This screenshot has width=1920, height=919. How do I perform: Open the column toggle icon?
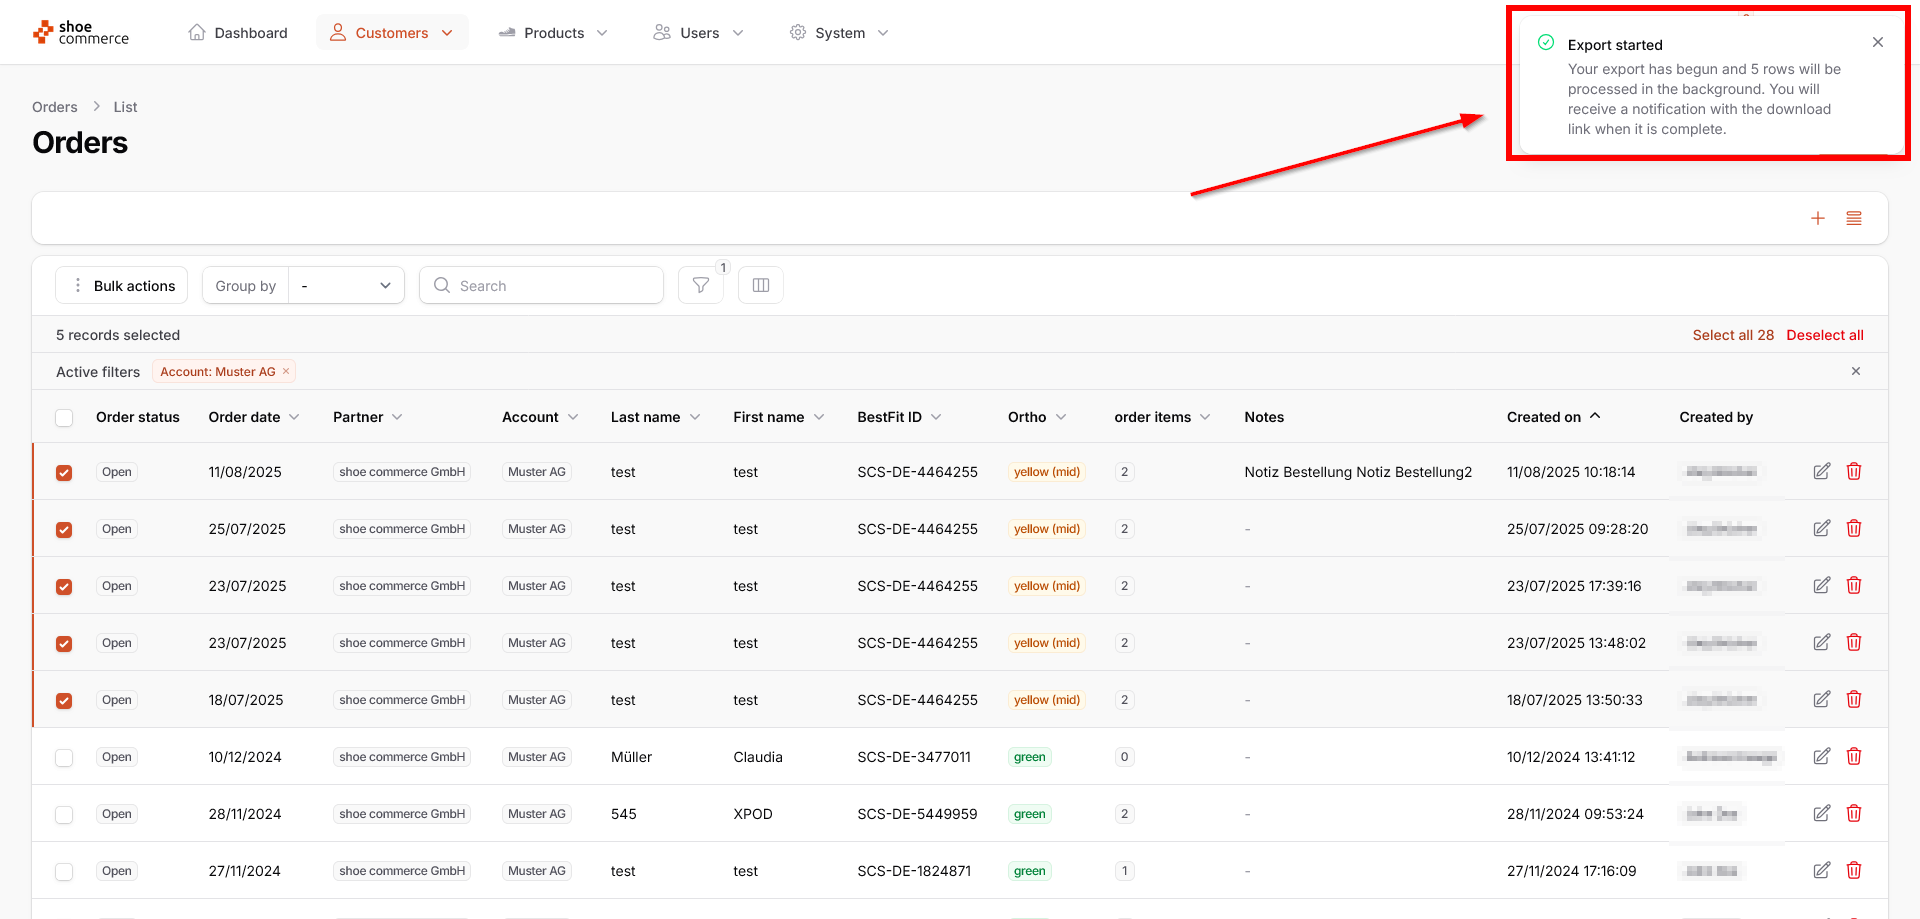760,285
